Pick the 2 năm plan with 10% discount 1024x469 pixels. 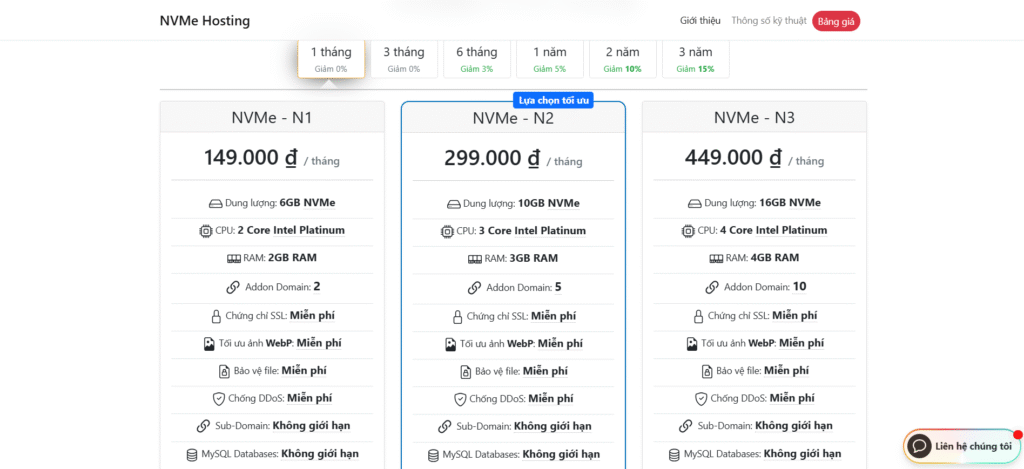pos(621,59)
